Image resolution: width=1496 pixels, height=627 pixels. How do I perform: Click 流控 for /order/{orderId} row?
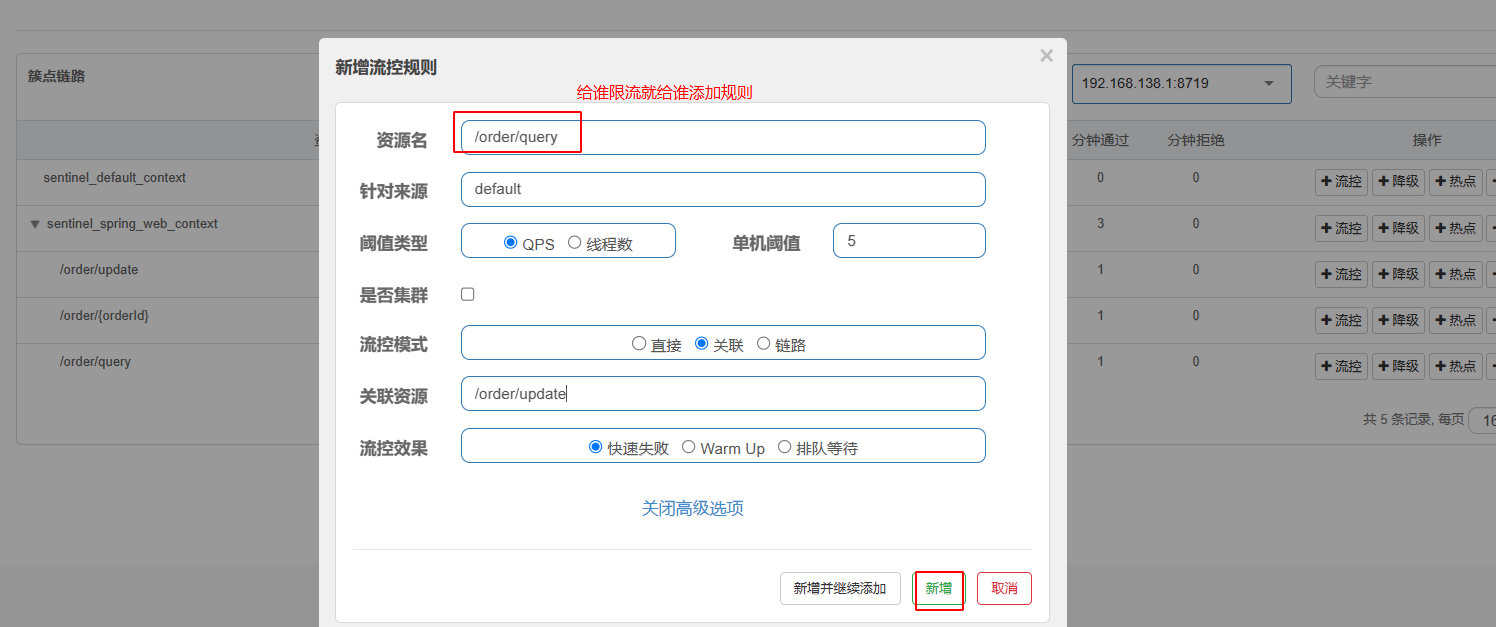1341,320
